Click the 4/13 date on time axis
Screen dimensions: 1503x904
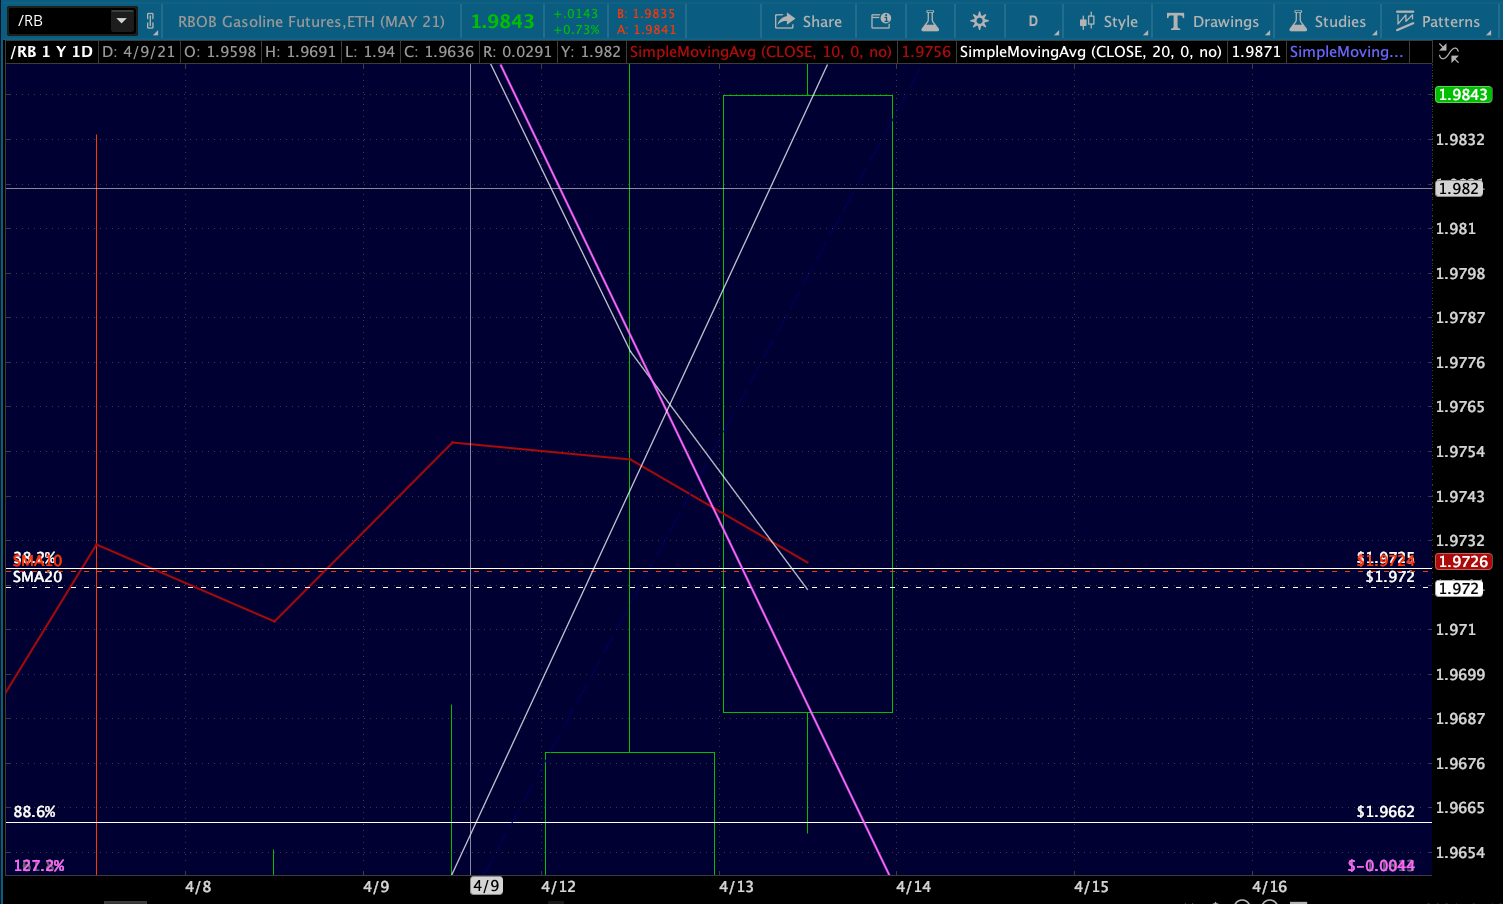coord(736,886)
